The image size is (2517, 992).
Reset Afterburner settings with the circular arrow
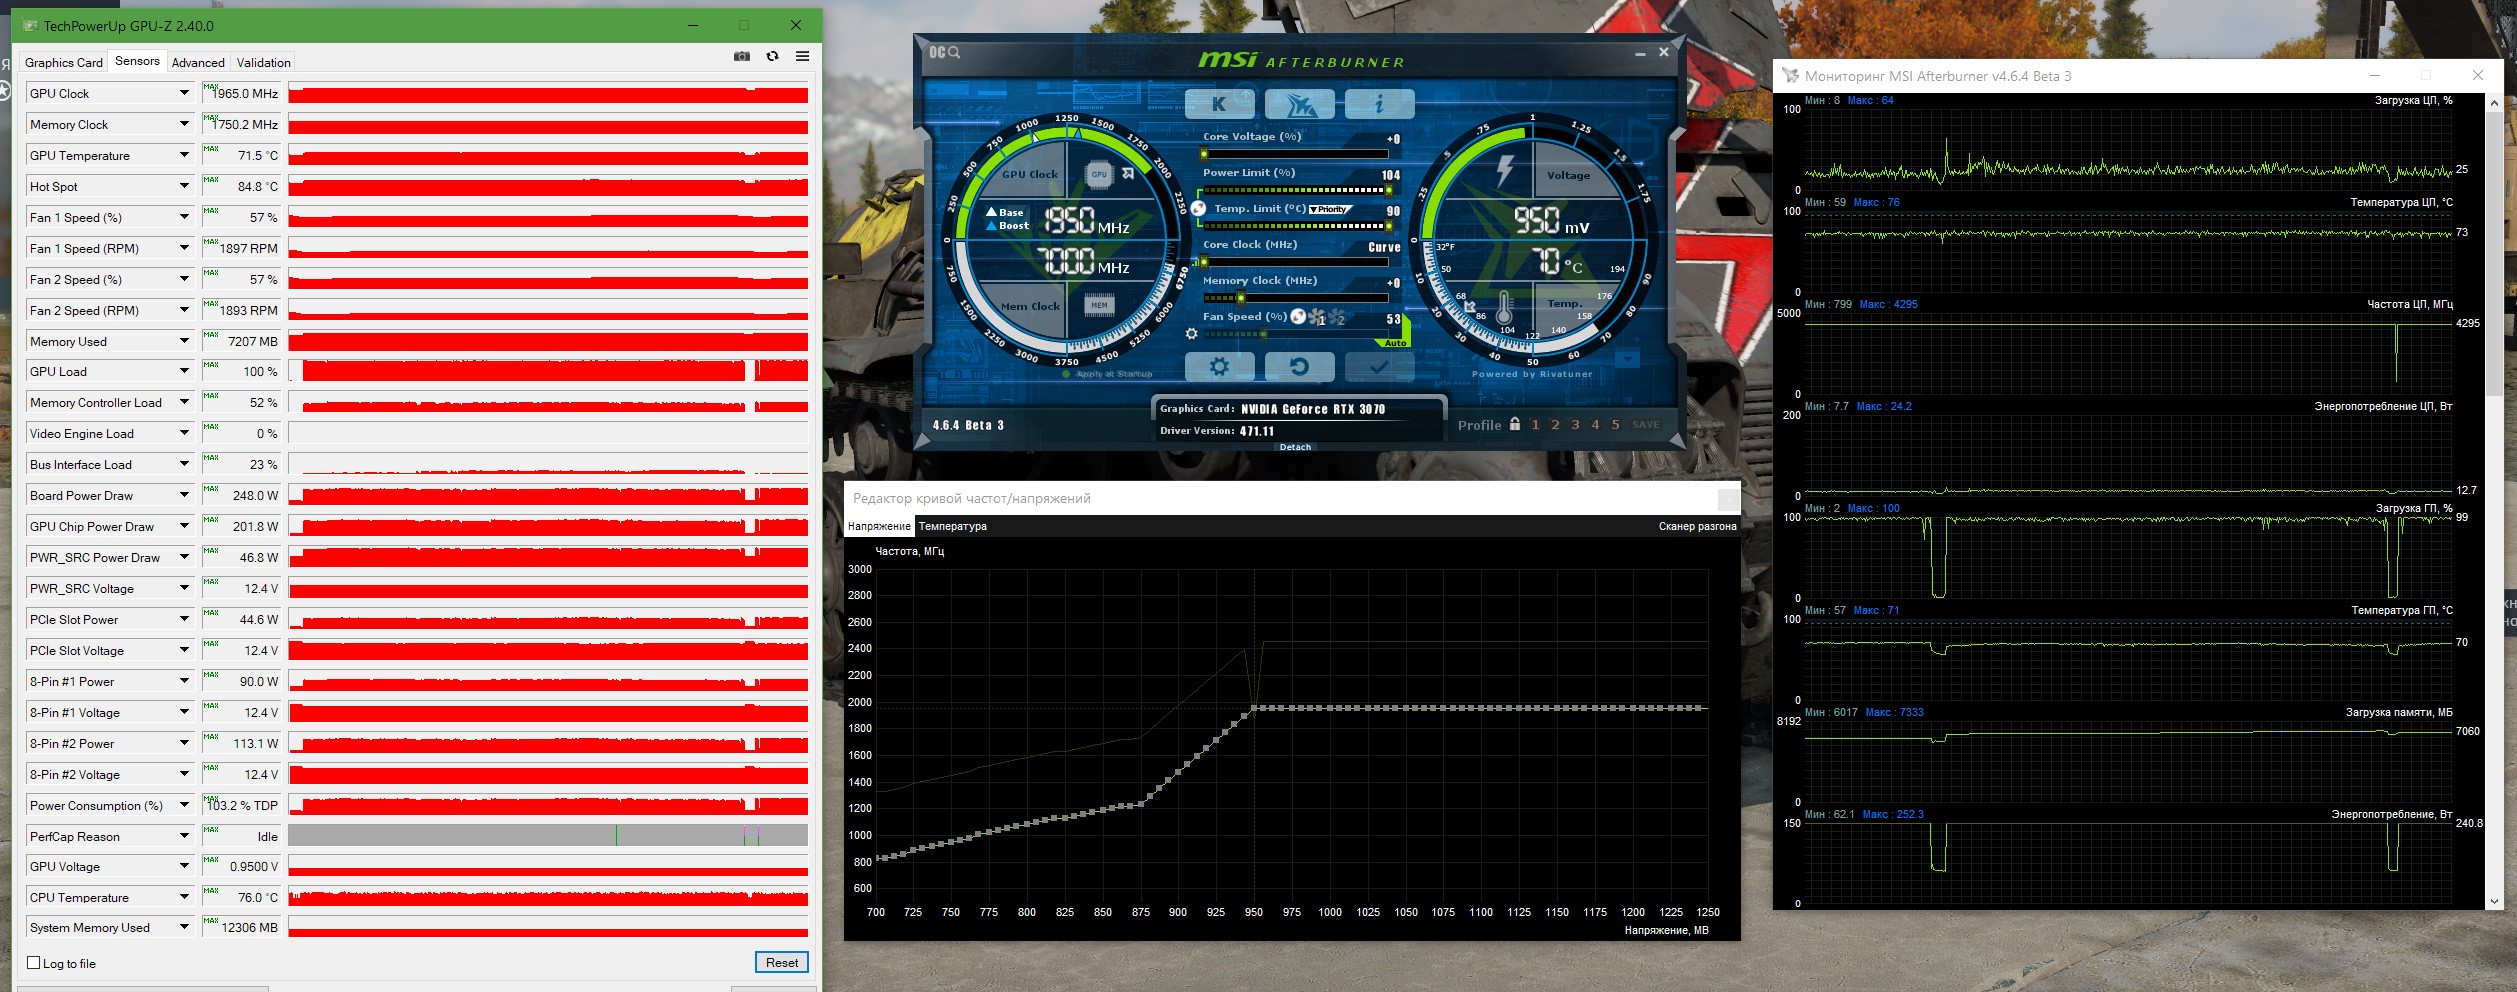(1299, 367)
